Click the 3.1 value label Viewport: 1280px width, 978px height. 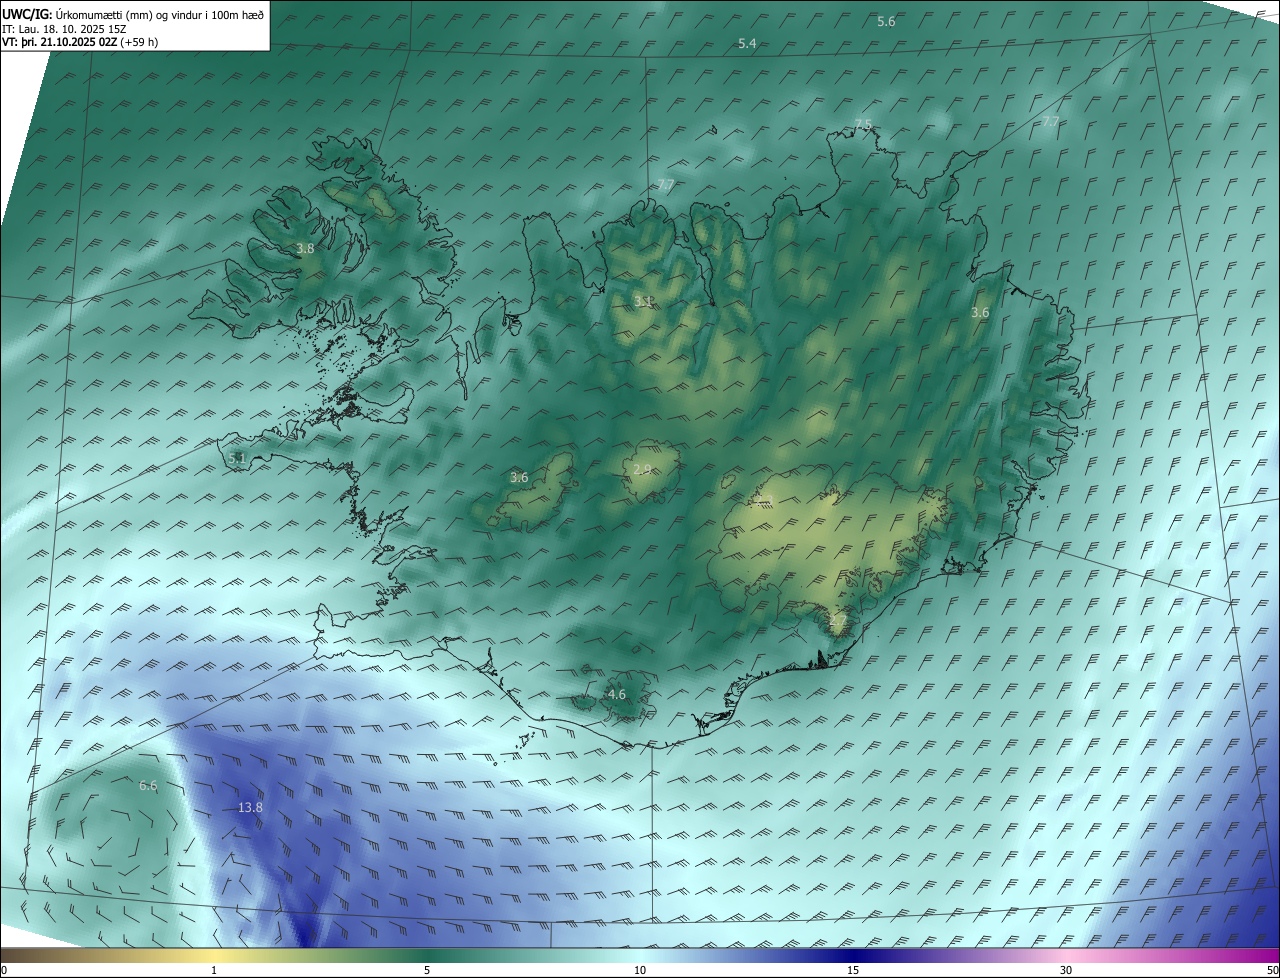[643, 301]
